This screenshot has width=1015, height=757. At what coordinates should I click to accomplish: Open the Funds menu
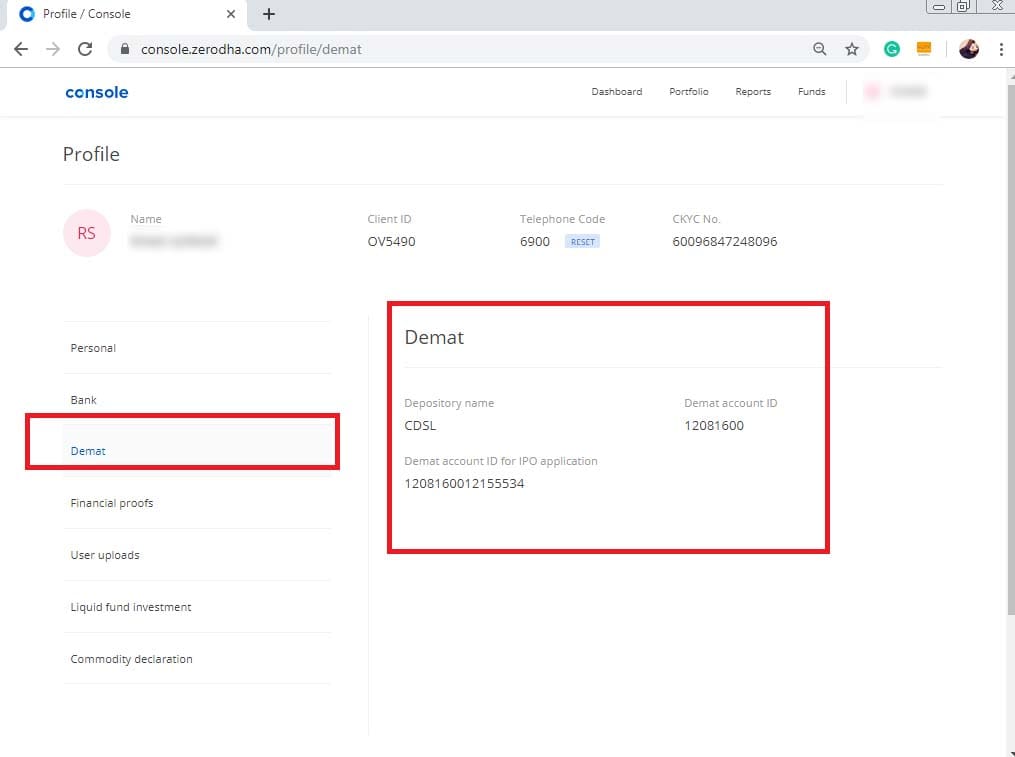(x=812, y=92)
